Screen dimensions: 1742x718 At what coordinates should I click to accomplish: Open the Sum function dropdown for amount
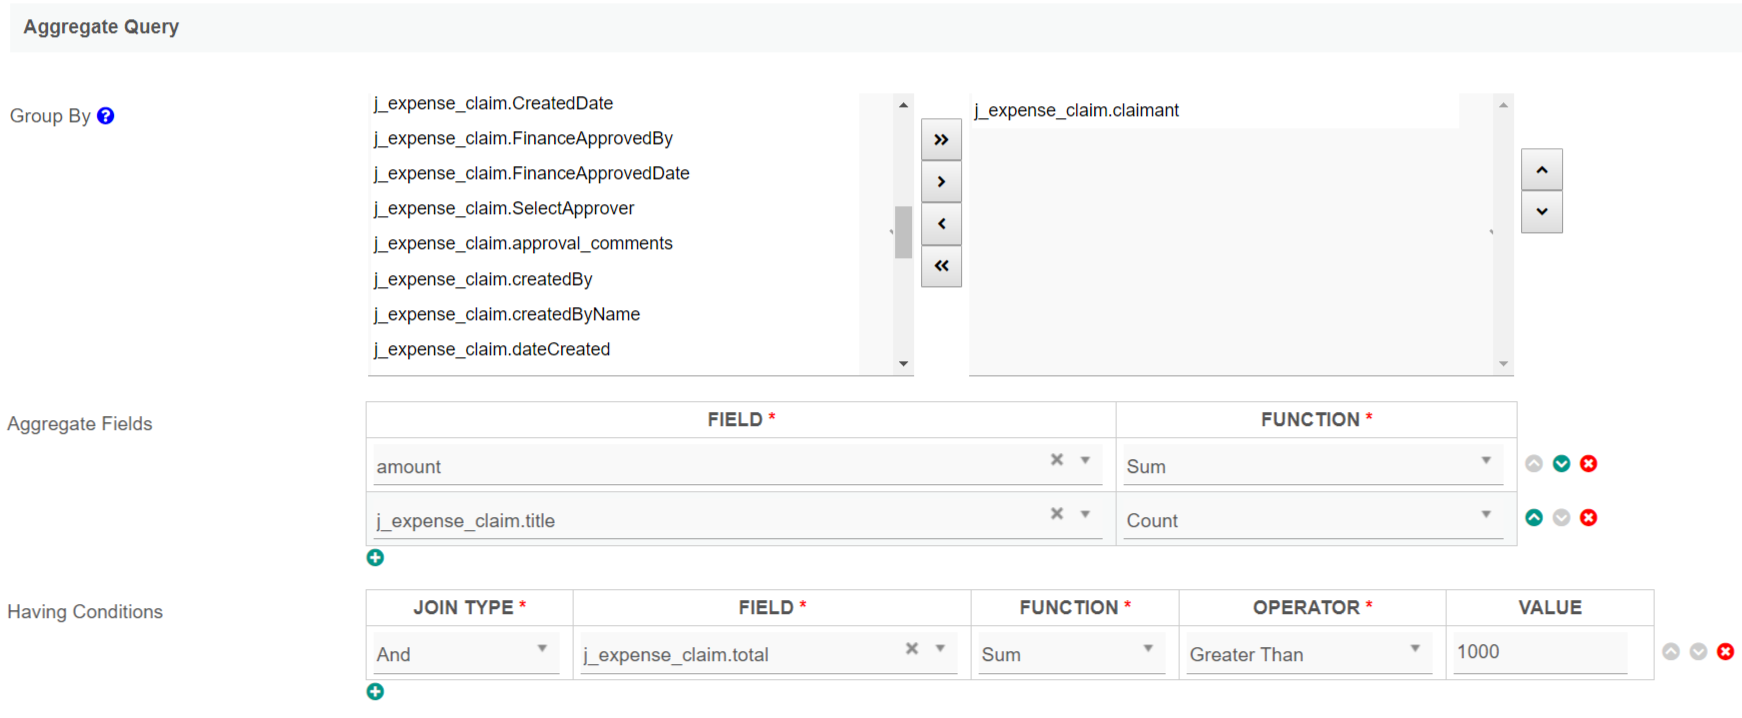point(1311,466)
